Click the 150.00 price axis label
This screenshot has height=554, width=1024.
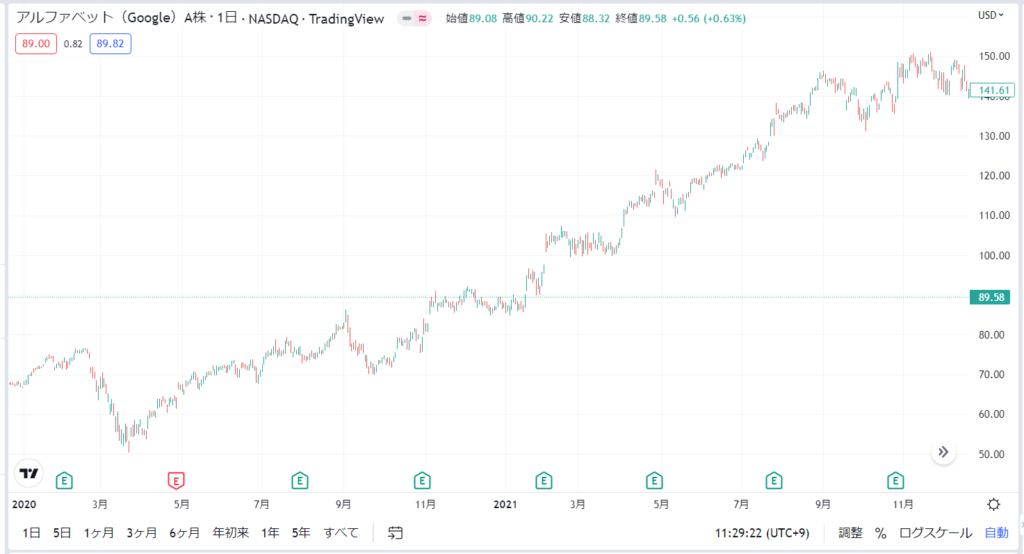(x=994, y=56)
